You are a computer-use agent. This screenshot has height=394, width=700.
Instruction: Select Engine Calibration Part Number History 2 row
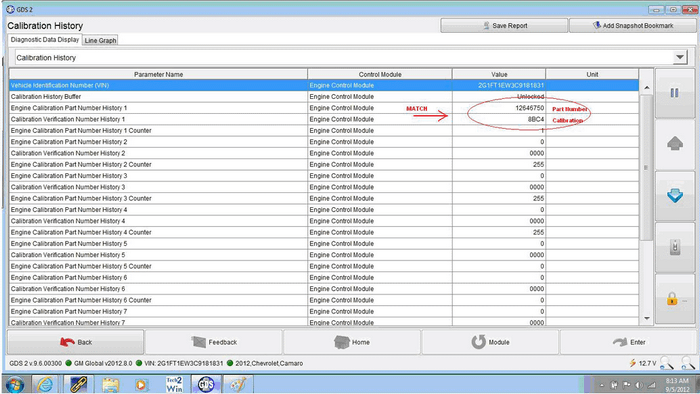[324, 142]
